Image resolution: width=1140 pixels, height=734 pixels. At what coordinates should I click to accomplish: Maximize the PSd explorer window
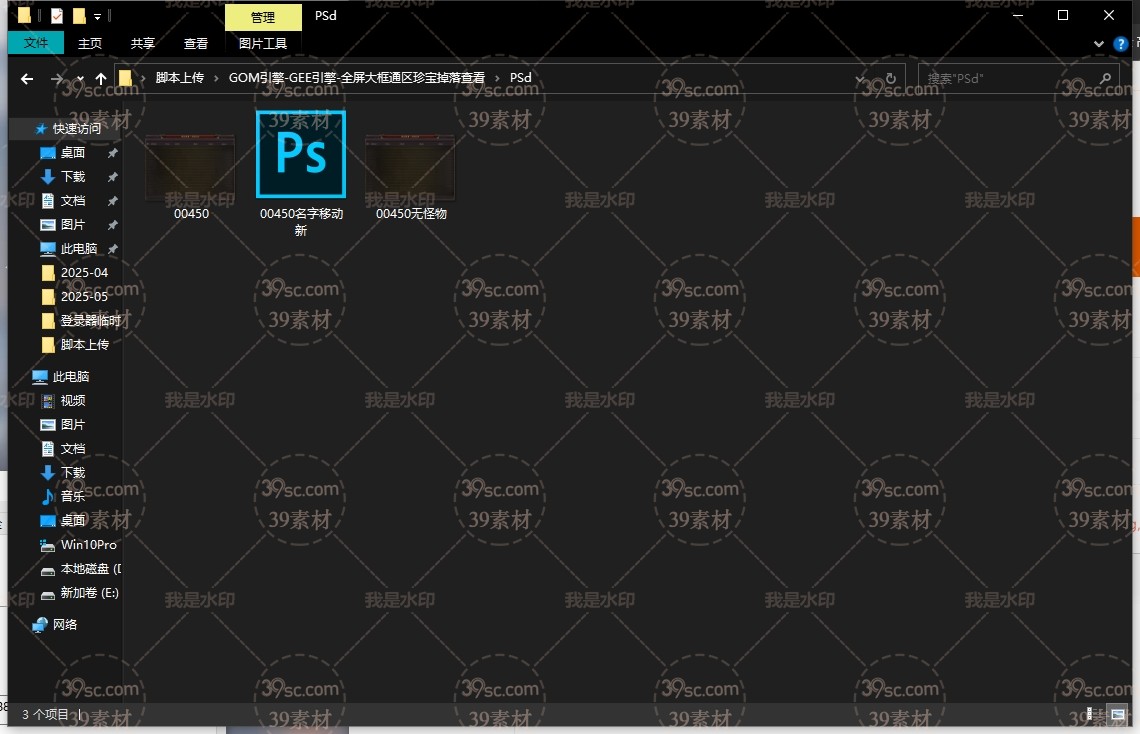1063,15
